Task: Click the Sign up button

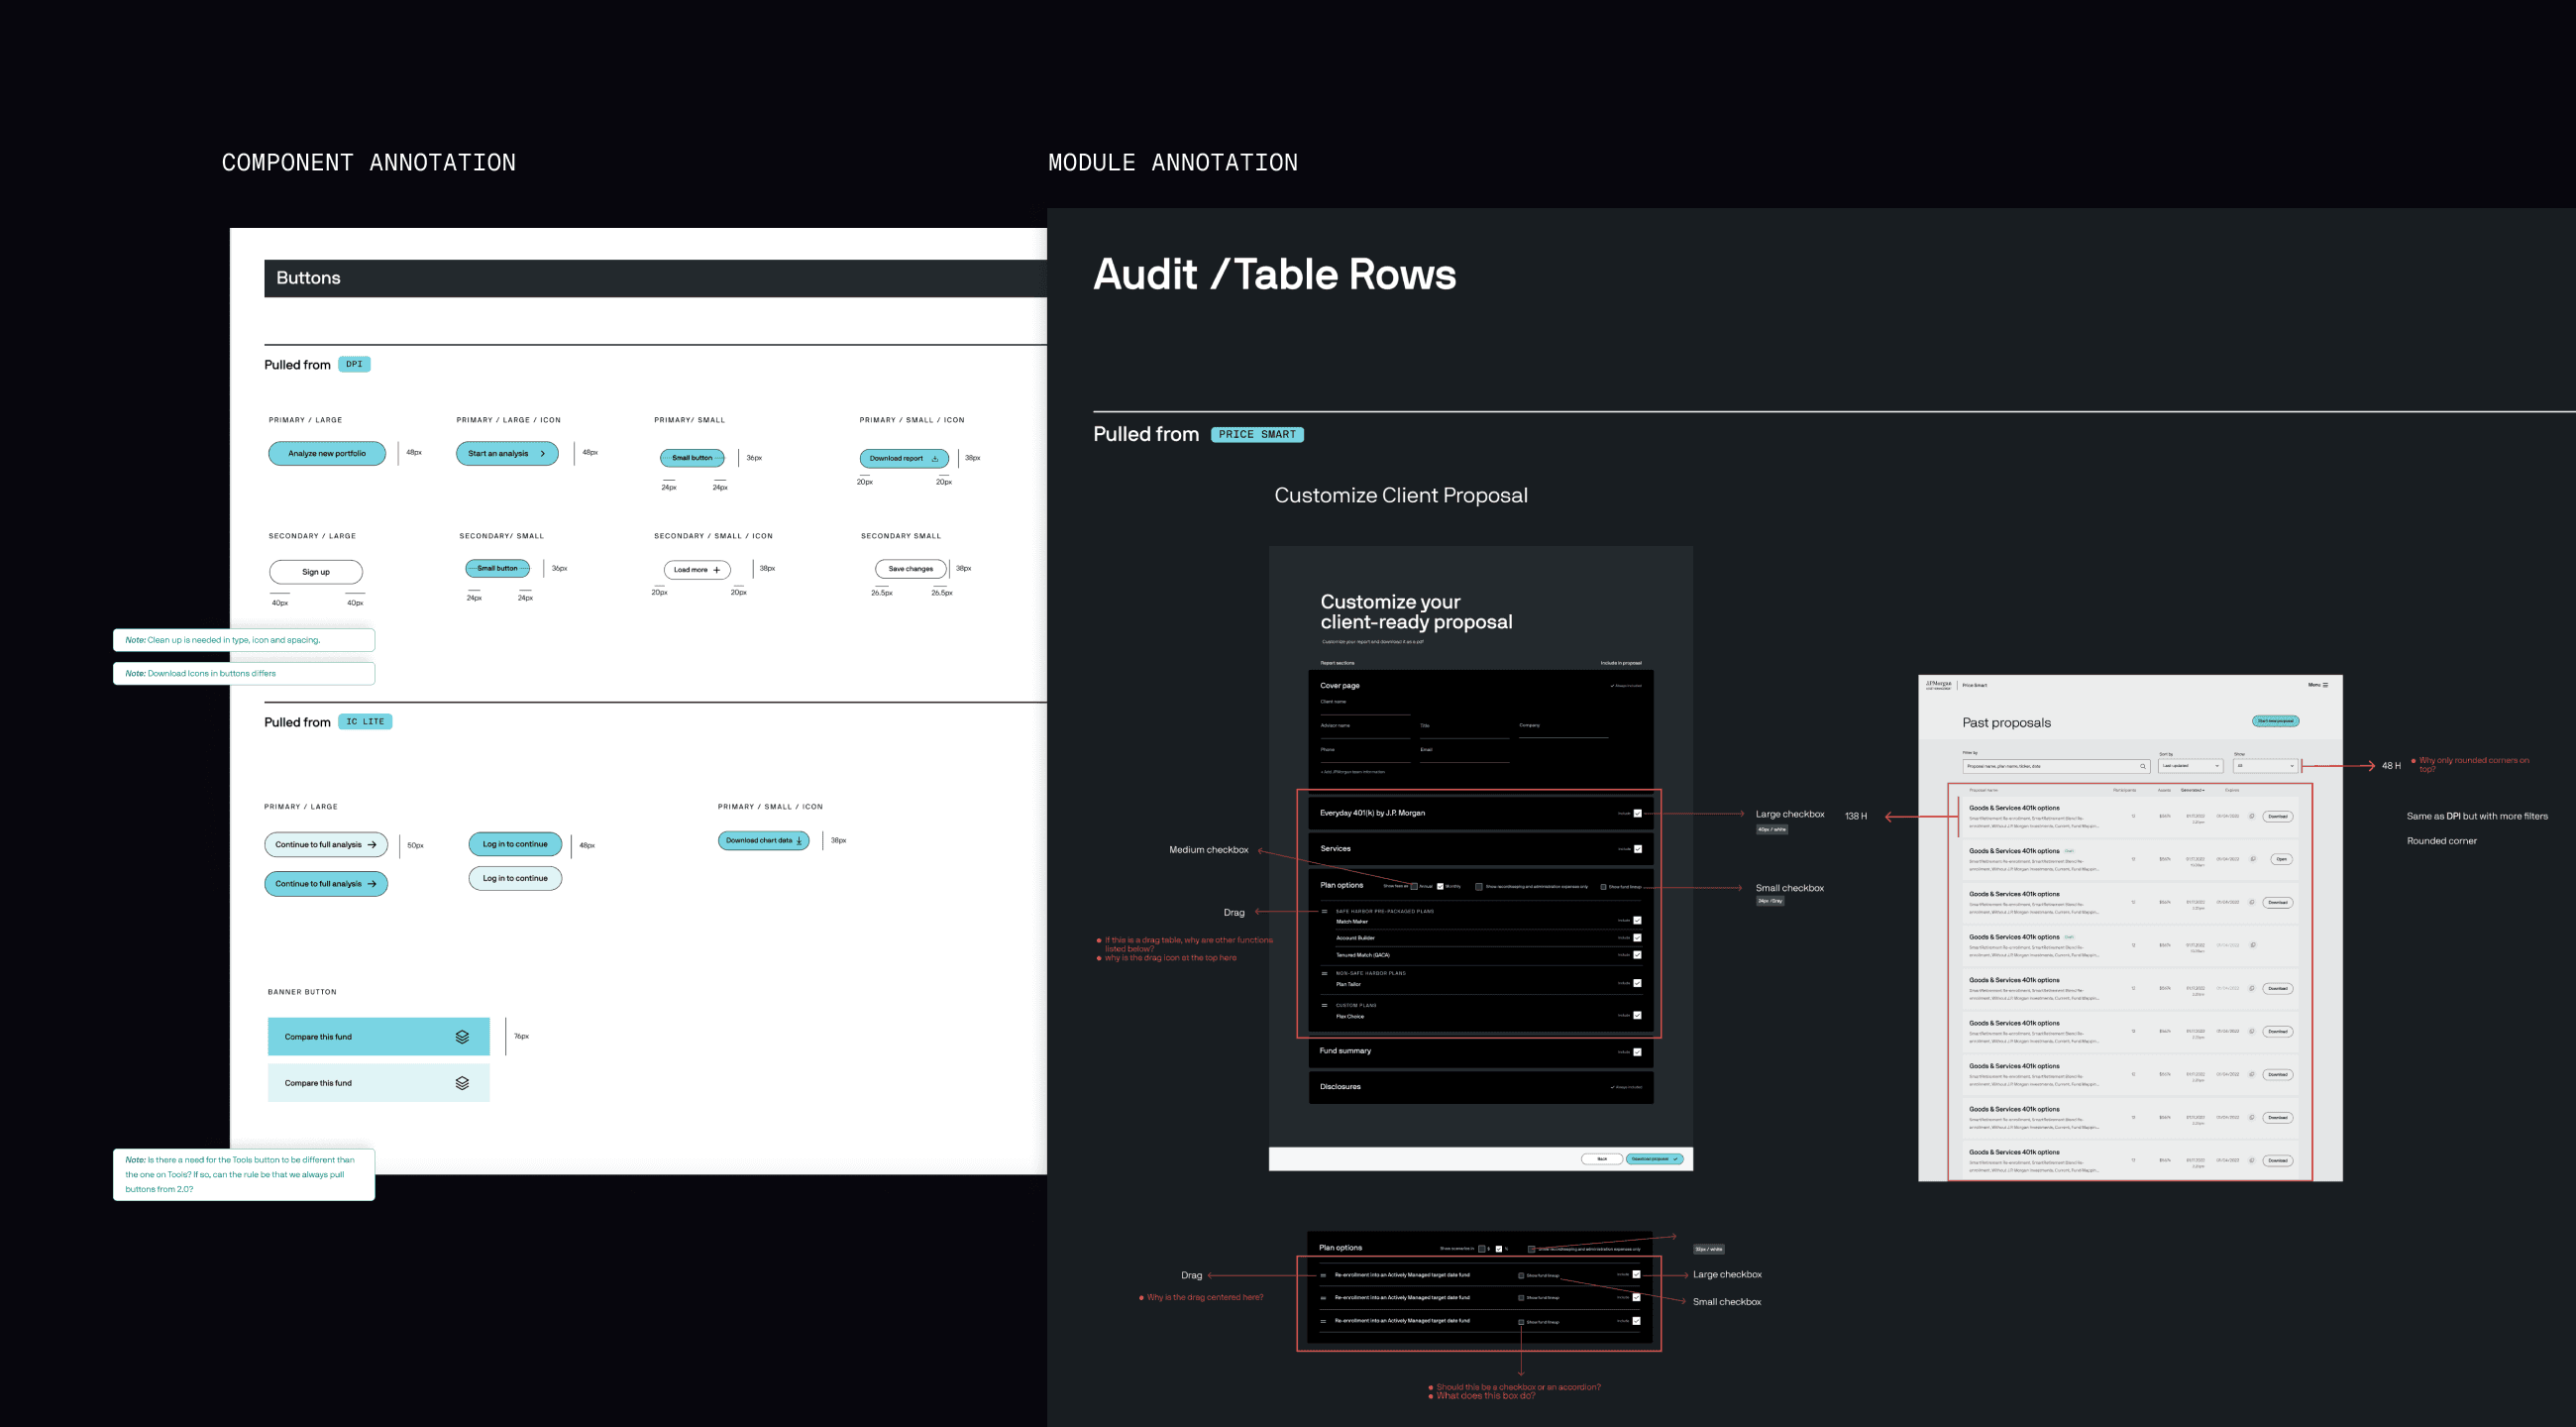Action: point(316,572)
